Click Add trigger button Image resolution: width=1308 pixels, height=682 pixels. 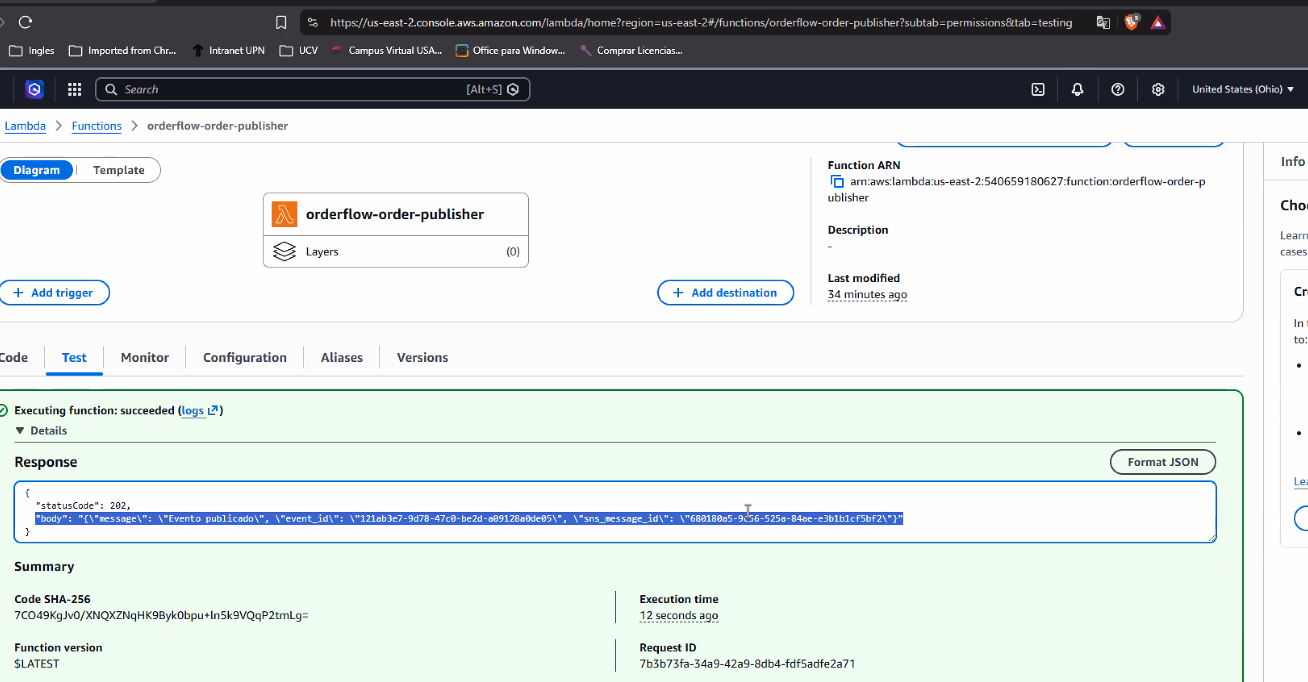[54, 293]
